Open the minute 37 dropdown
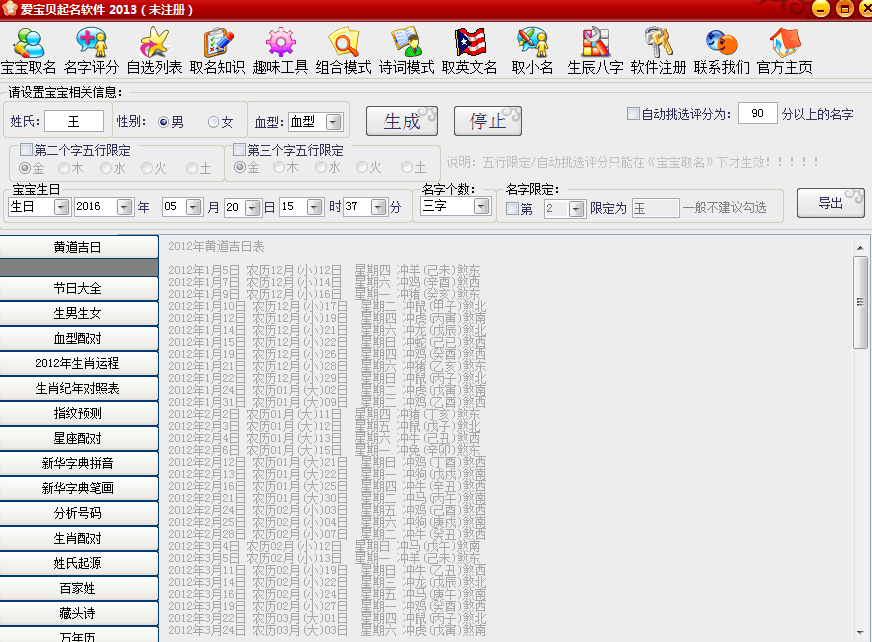Viewport: 872px width, 642px height. tap(379, 207)
